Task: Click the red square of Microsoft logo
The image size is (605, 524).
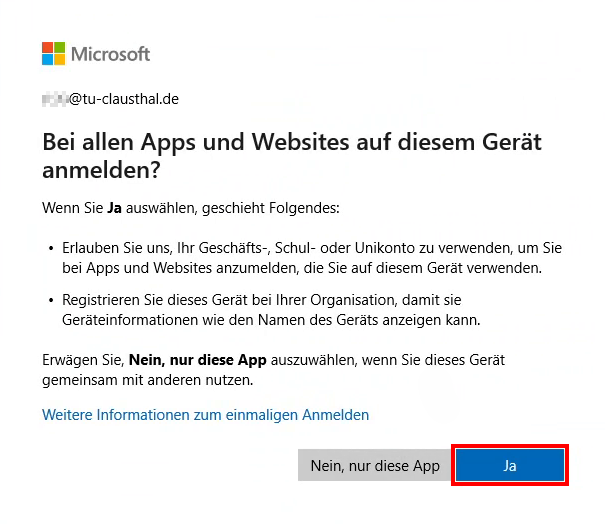Action: (47, 47)
